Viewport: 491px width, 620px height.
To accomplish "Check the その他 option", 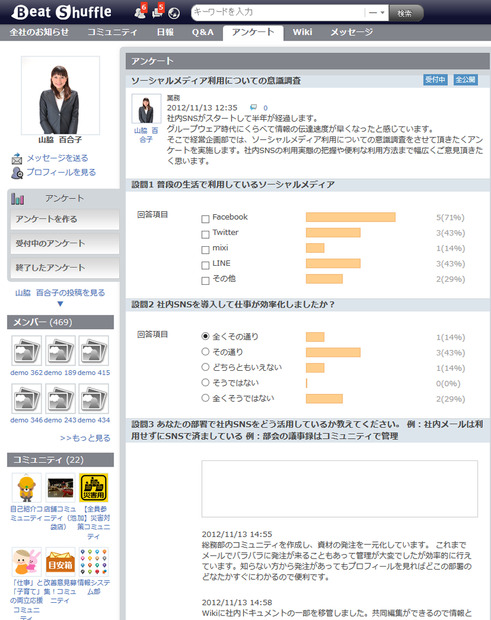I will [205, 280].
